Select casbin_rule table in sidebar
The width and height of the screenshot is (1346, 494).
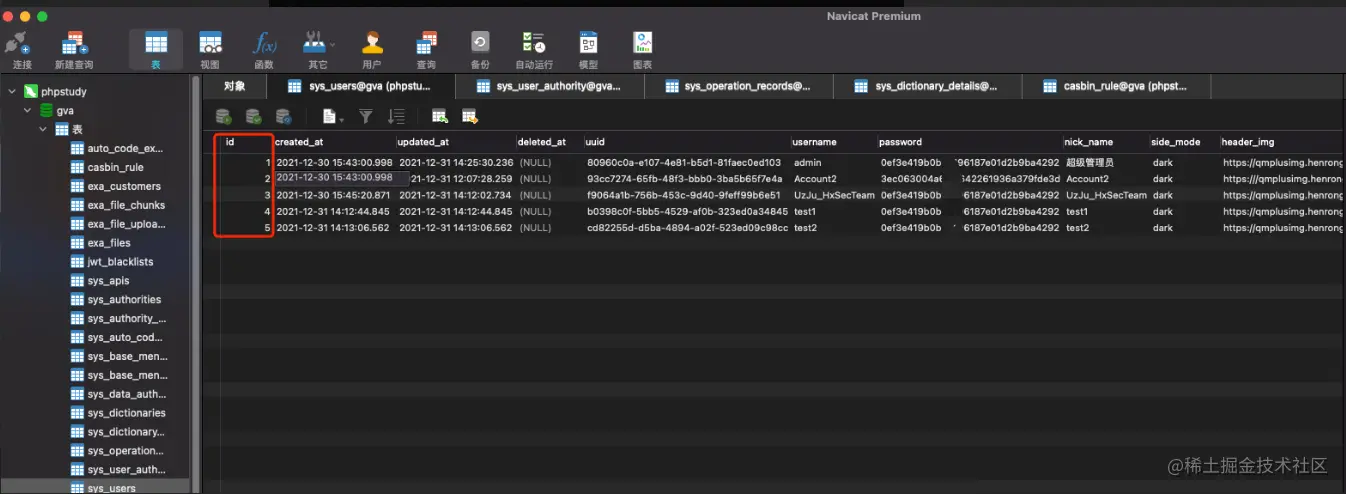(x=115, y=167)
